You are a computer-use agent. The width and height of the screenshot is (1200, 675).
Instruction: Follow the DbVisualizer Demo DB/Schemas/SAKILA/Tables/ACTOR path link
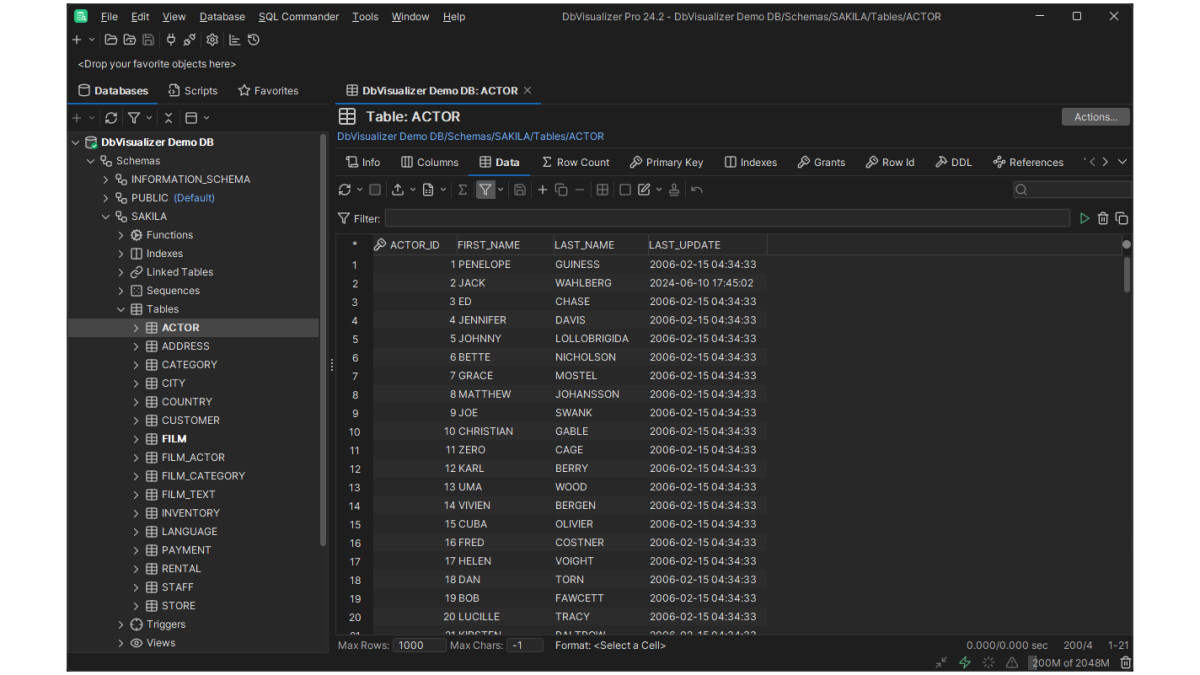tap(470, 136)
